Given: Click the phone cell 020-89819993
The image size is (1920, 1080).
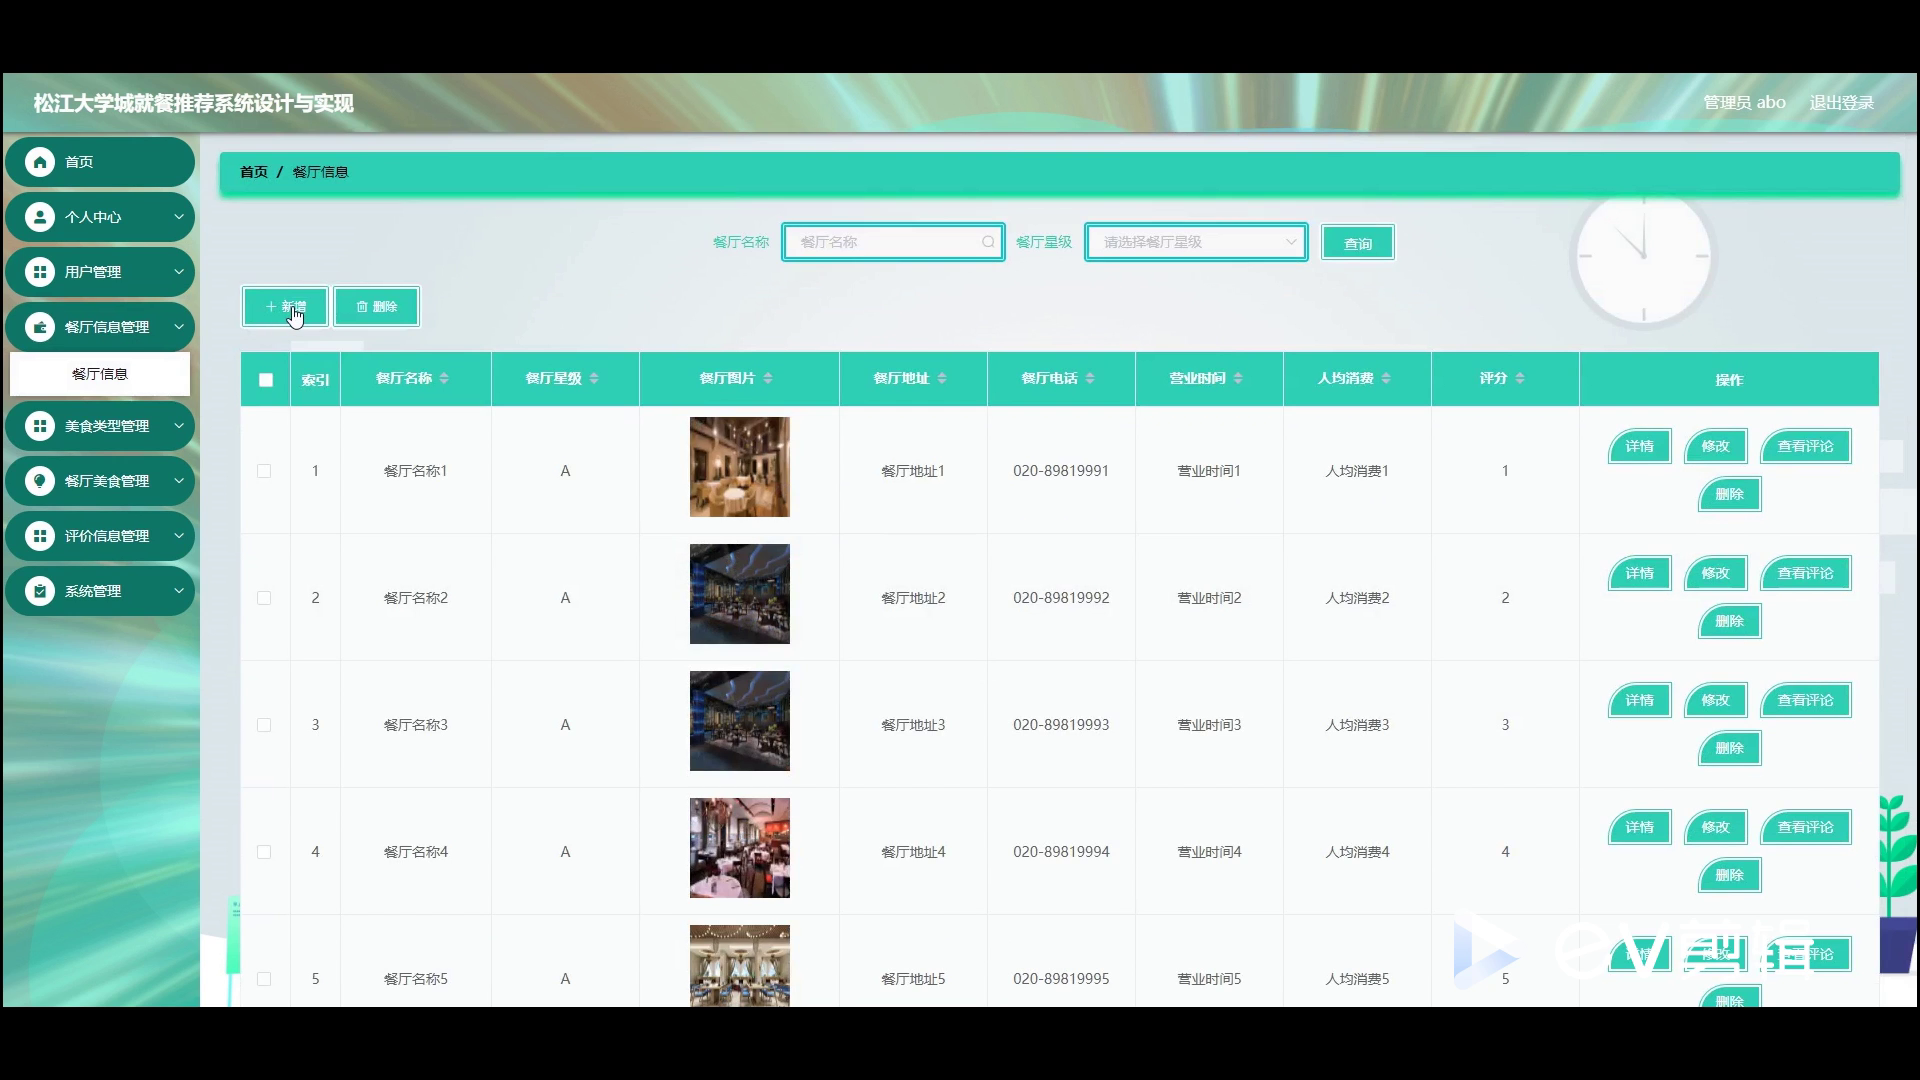Looking at the screenshot, I should click(1061, 725).
